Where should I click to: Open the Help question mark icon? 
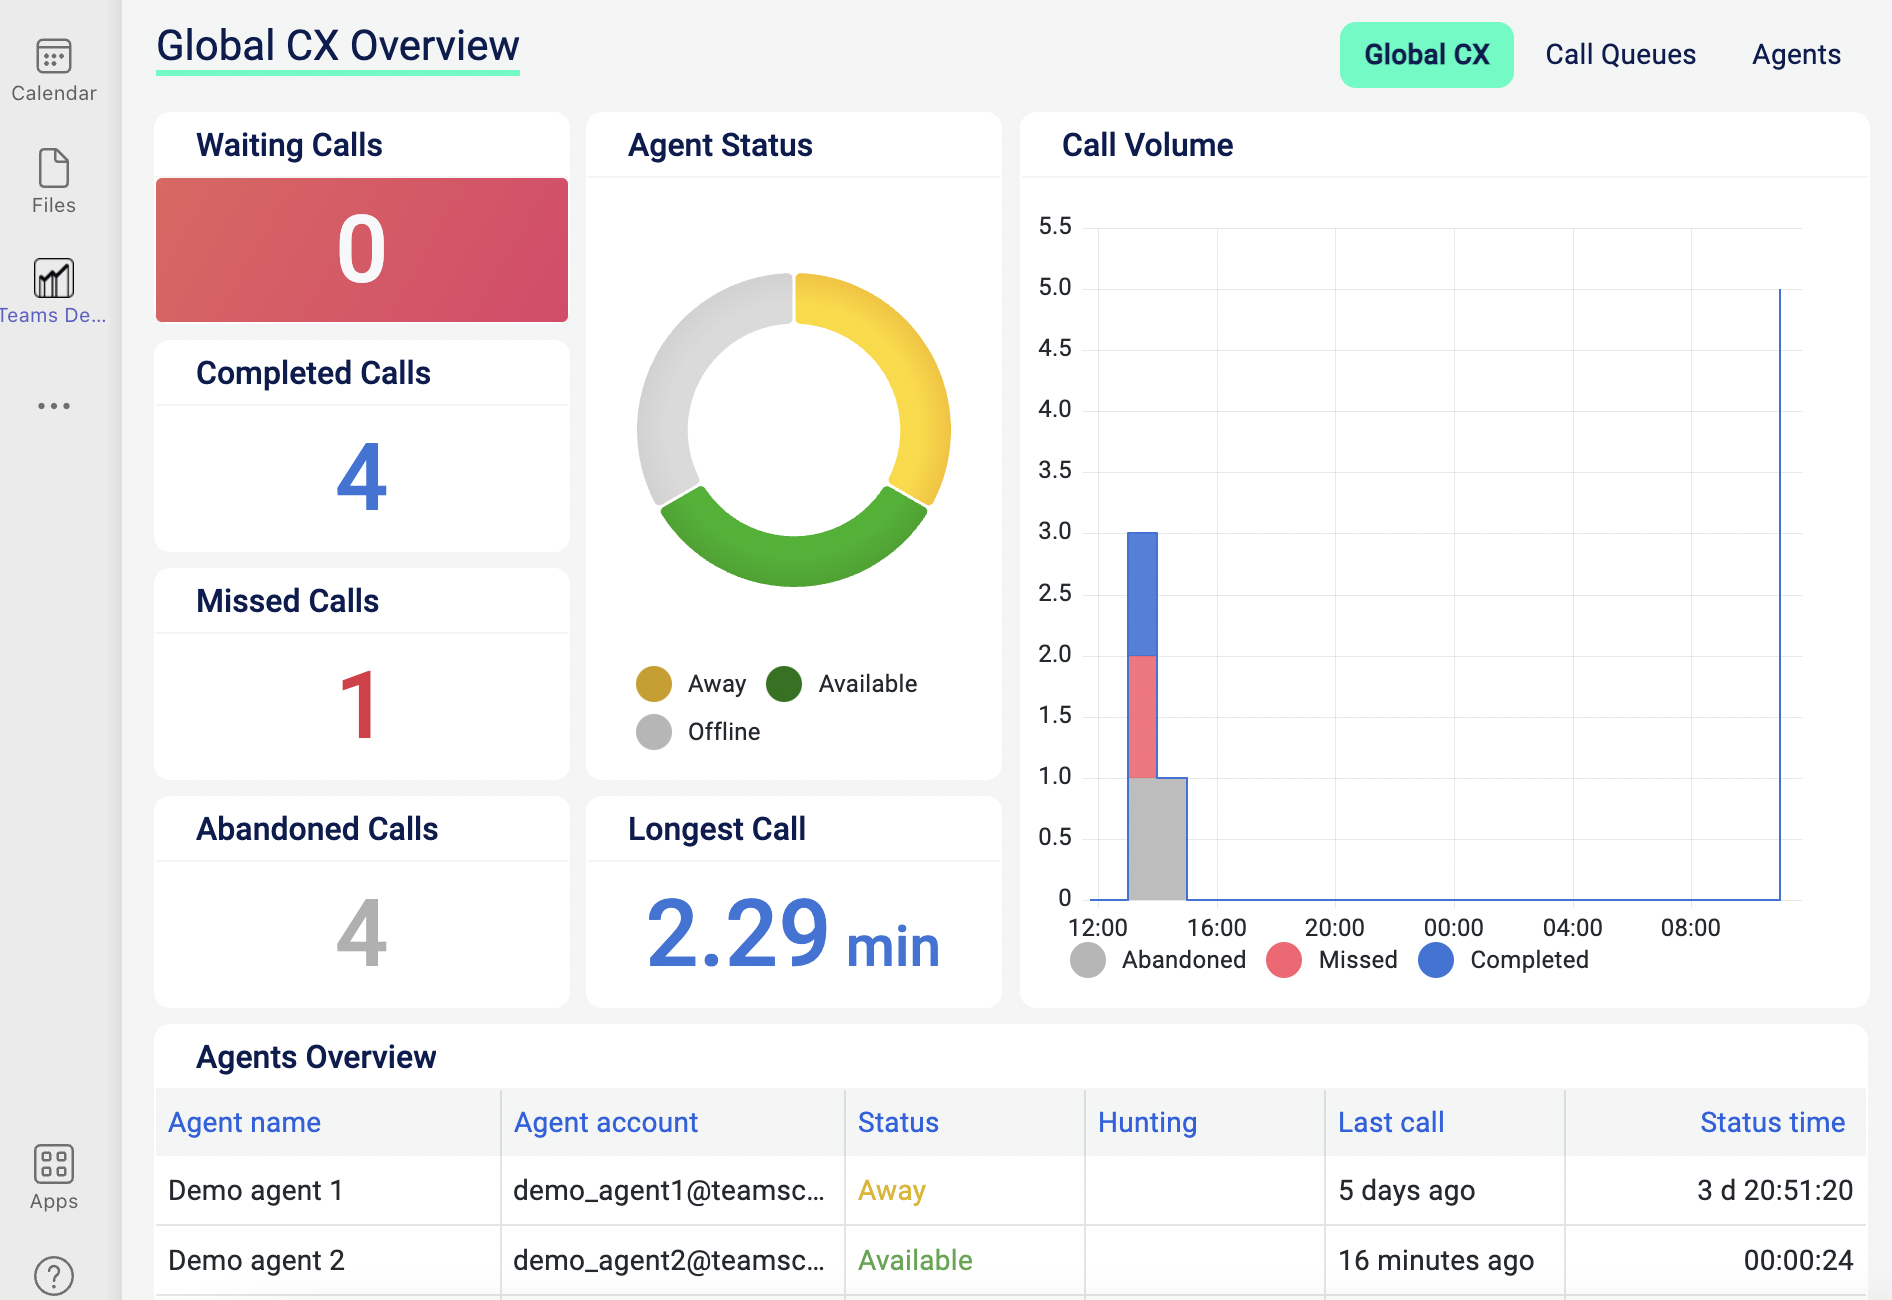tap(54, 1276)
